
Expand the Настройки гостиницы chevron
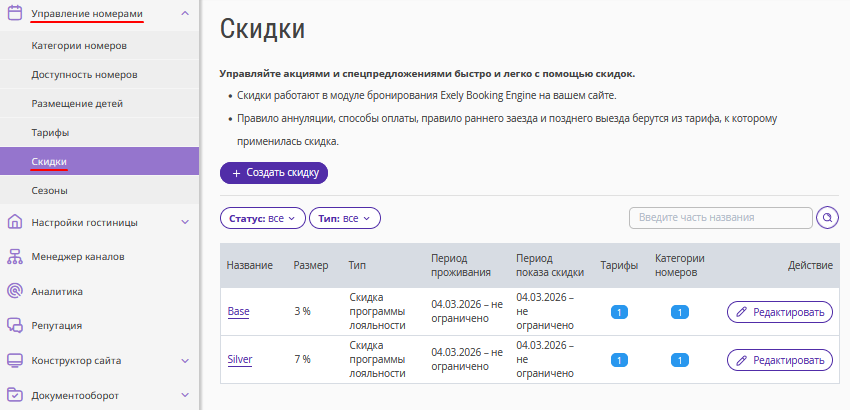pos(185,222)
